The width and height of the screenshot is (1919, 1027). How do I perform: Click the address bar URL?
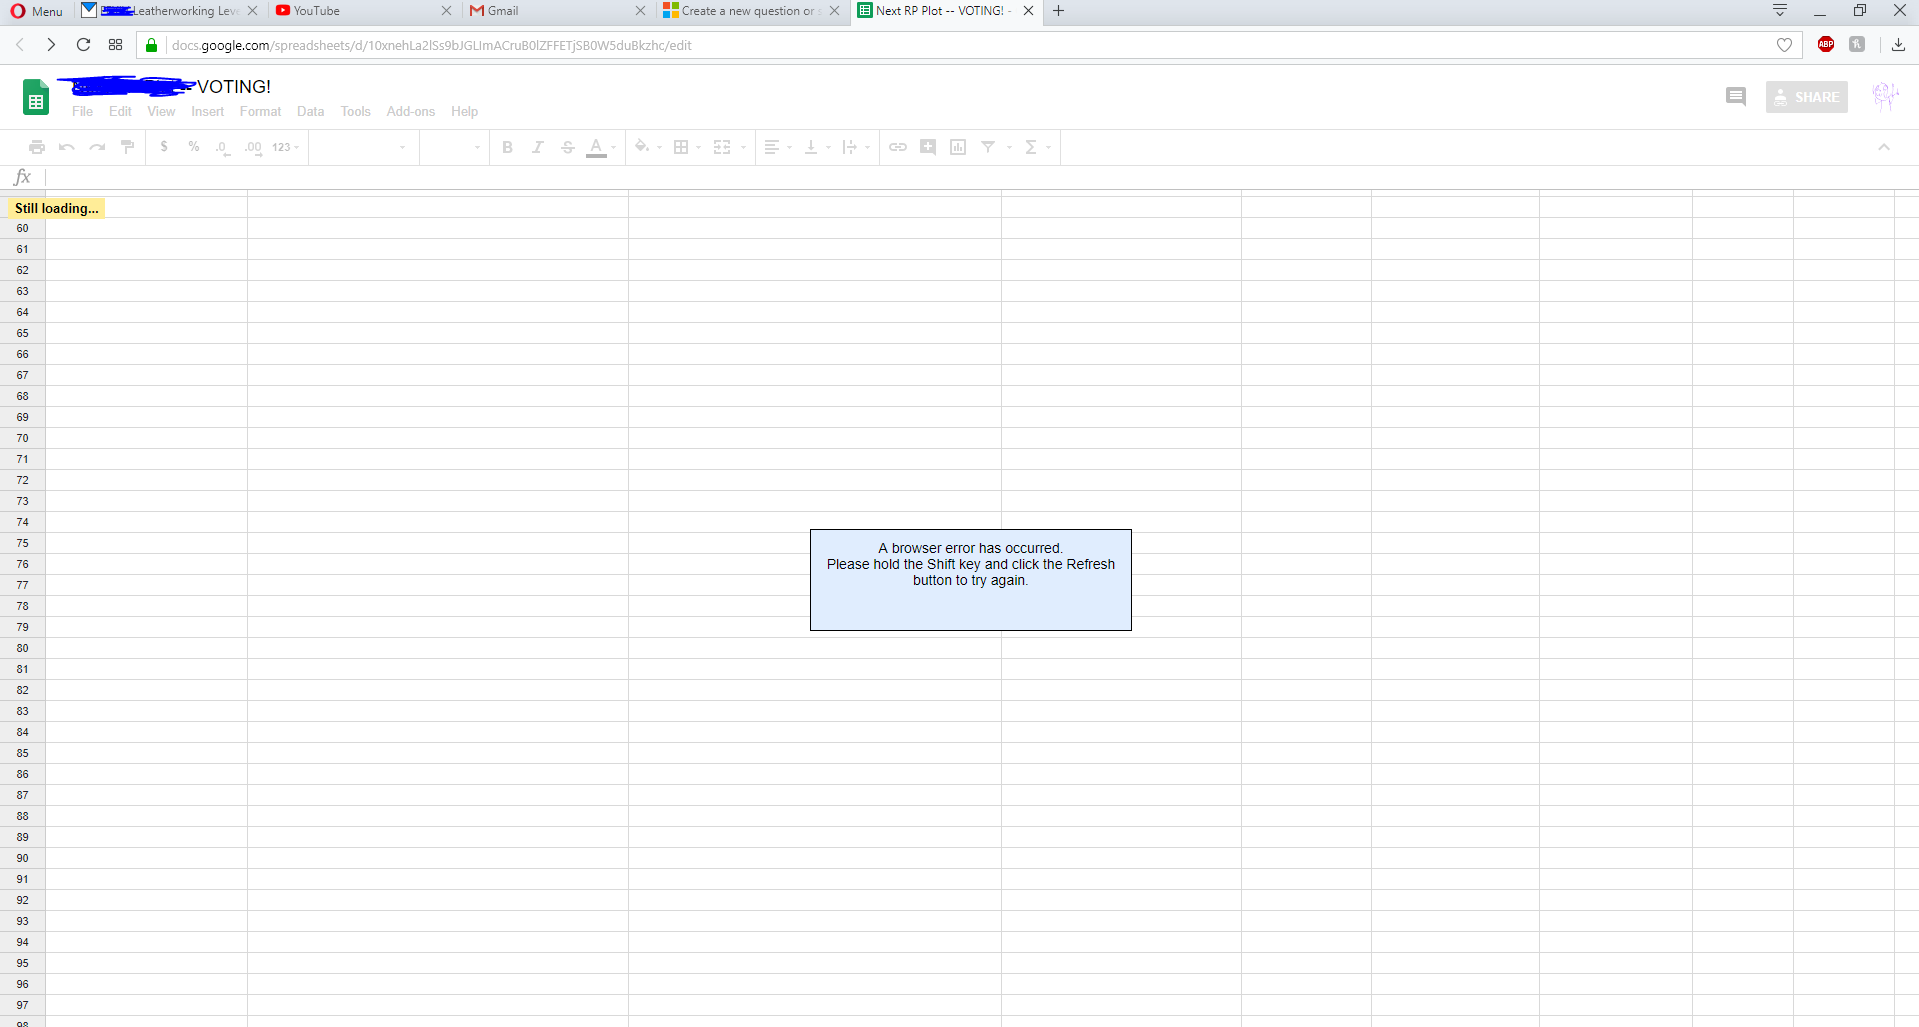[432, 45]
